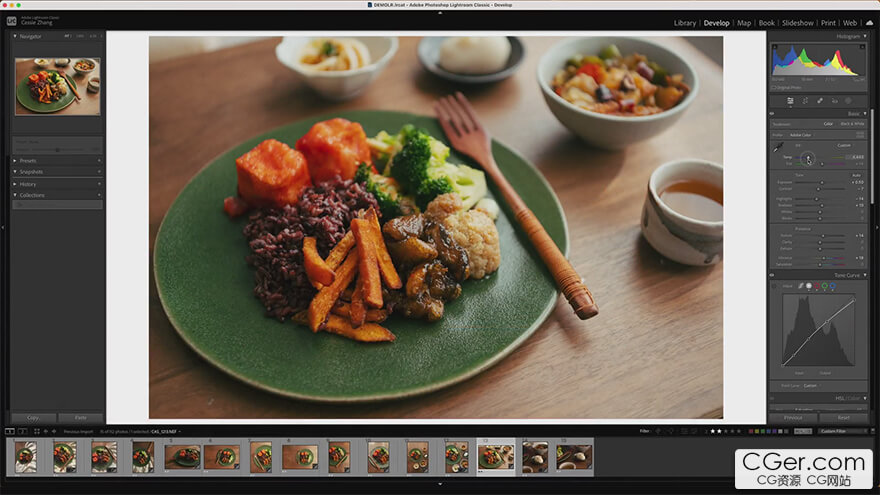Select the Crop Overlay tool

805,100
